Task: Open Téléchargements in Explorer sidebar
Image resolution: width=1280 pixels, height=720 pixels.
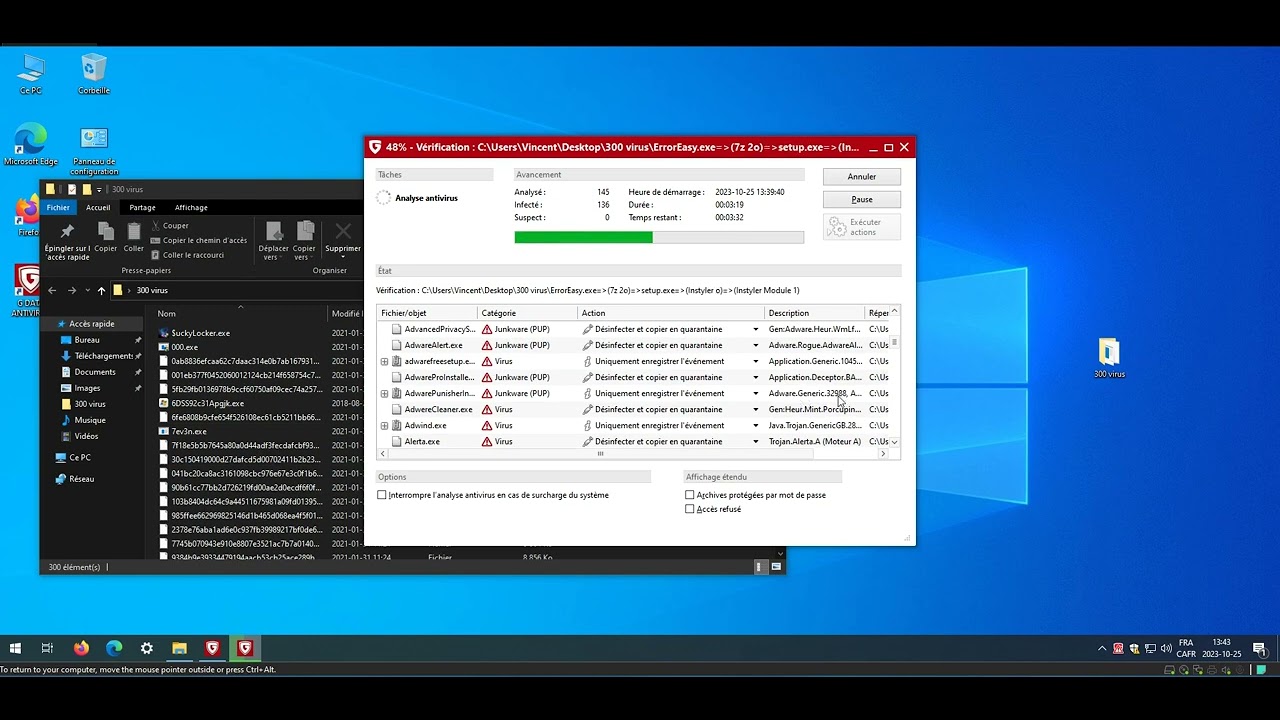Action: 103,356
